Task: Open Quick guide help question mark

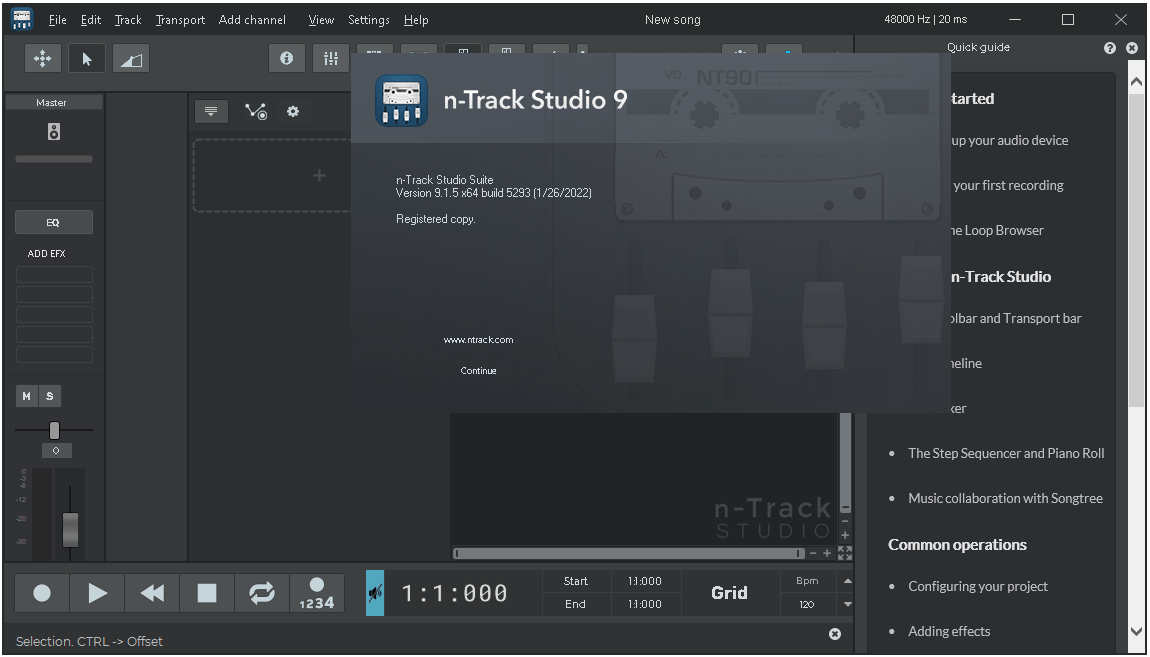Action: coord(1110,48)
